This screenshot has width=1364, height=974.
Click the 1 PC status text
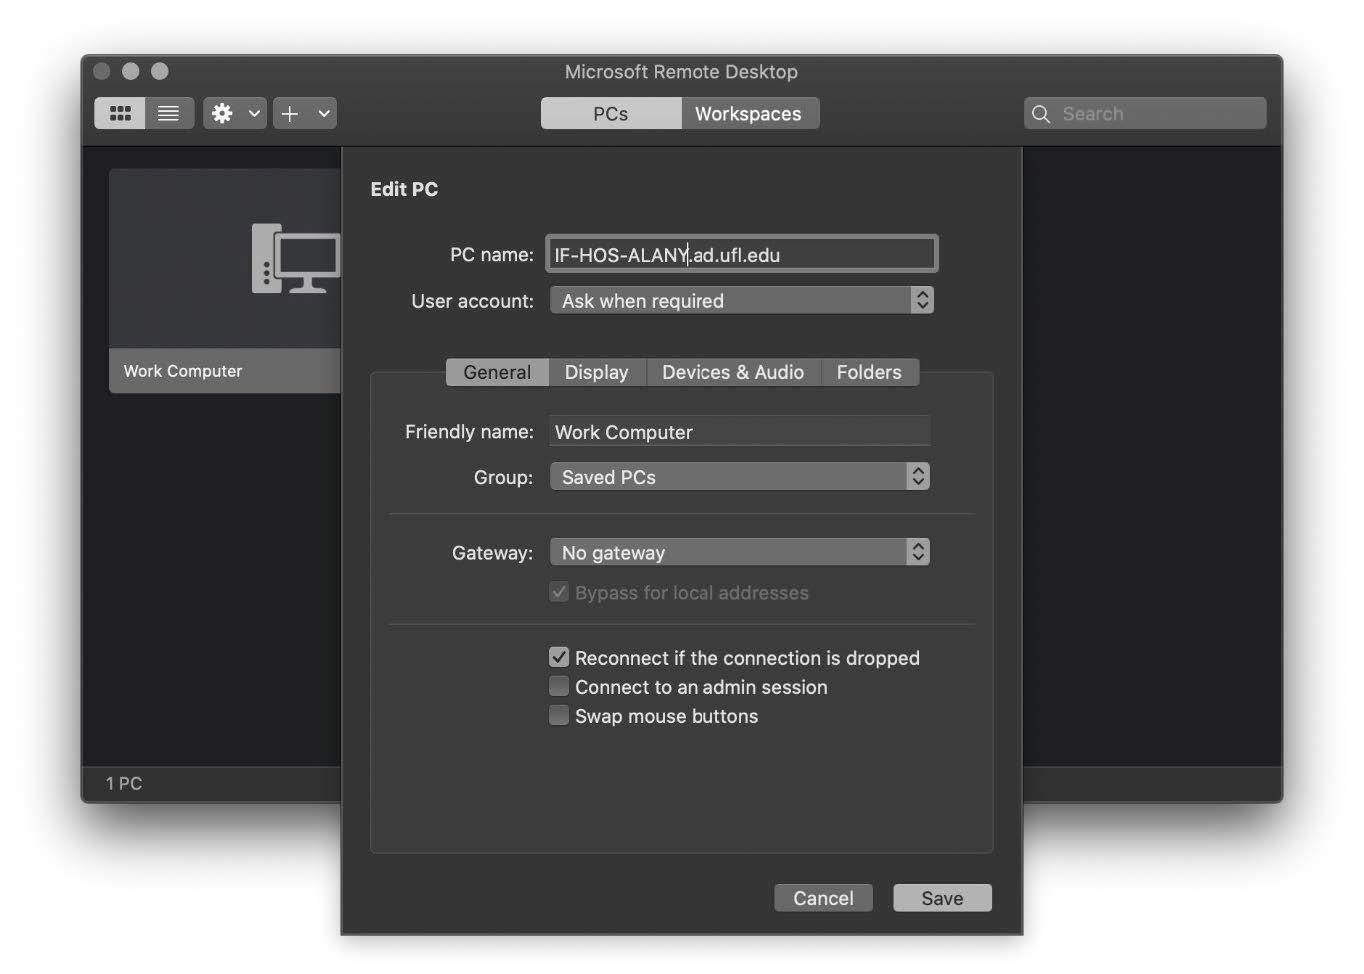(124, 783)
